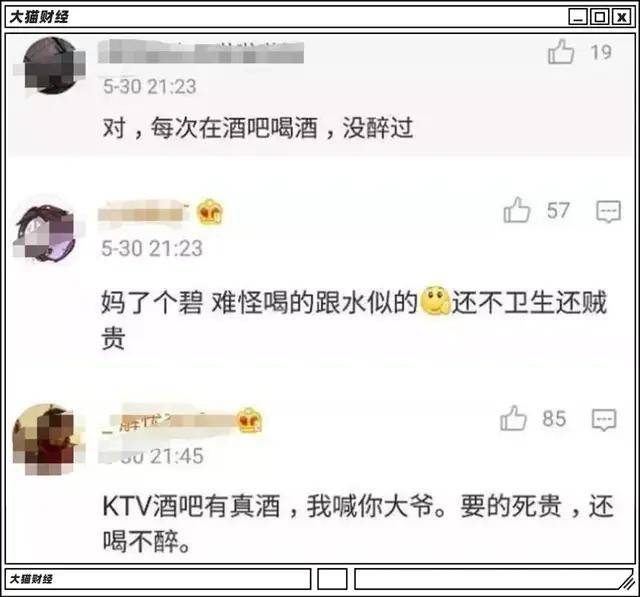
Task: Select comment starting with 'KTV酒吧有真酒'
Action: (358, 524)
